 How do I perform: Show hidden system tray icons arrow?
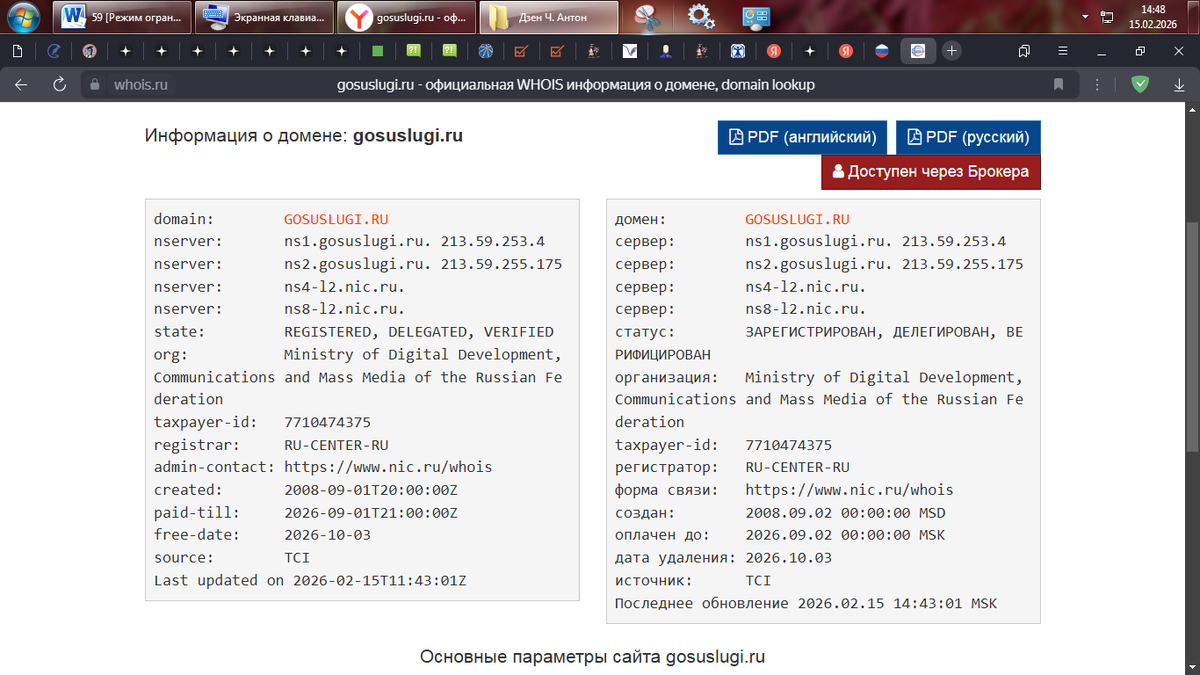[1087, 17]
